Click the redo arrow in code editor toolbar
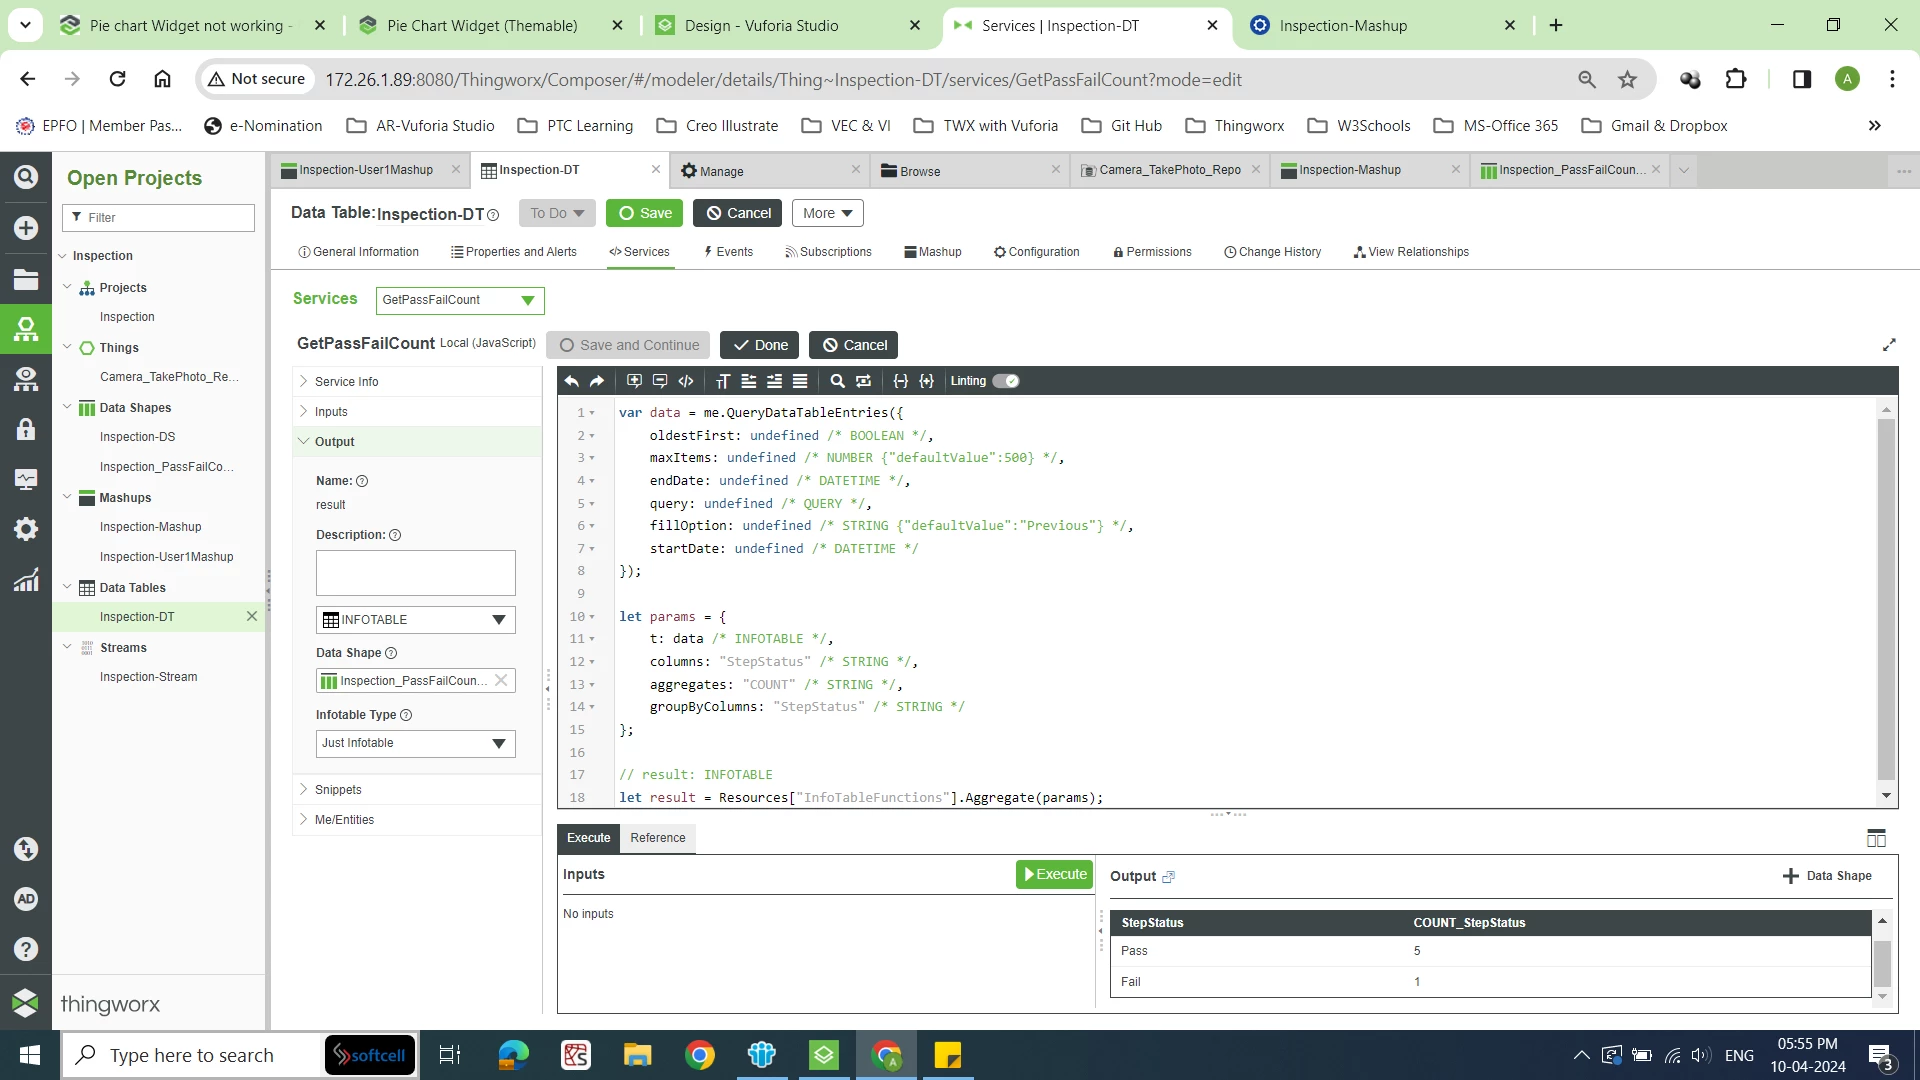 coord(597,381)
